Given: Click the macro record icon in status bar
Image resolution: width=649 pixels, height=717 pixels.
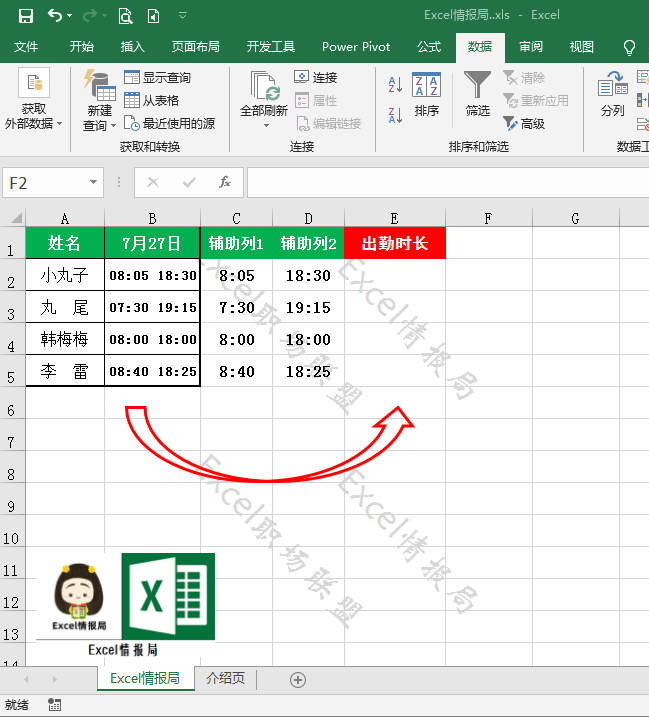Looking at the screenshot, I should pos(54,705).
